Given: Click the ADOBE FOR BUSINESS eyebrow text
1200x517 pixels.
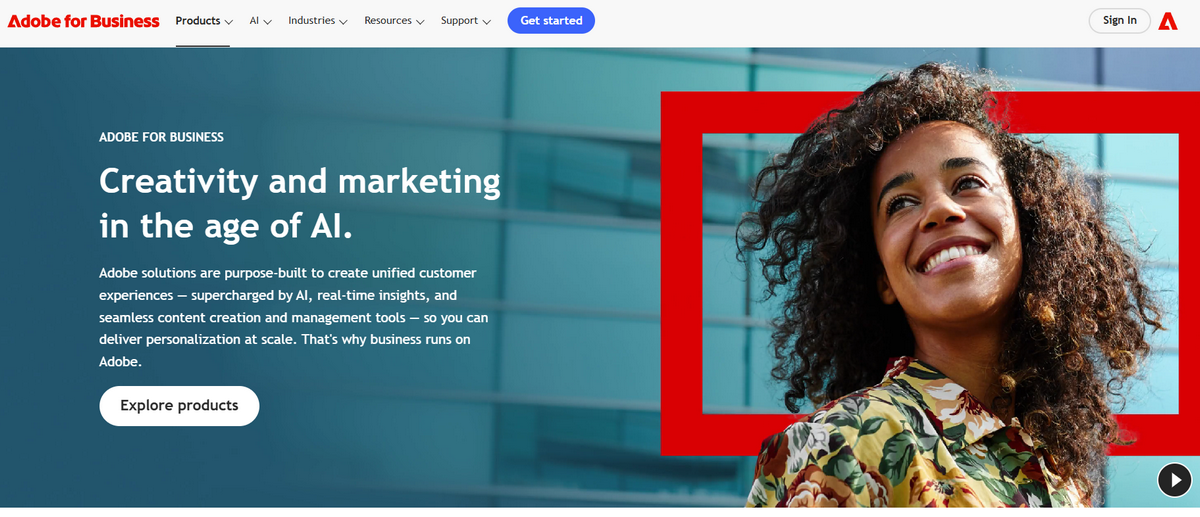Looking at the screenshot, I should 161,137.
